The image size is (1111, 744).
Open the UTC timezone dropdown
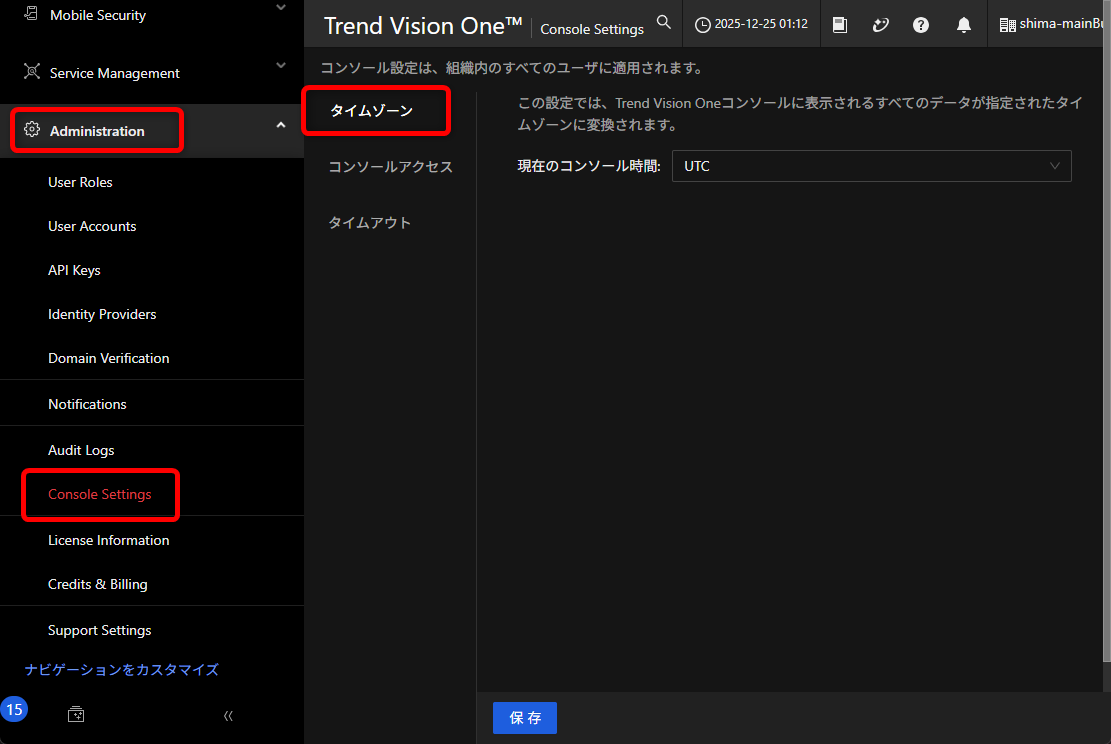872,166
